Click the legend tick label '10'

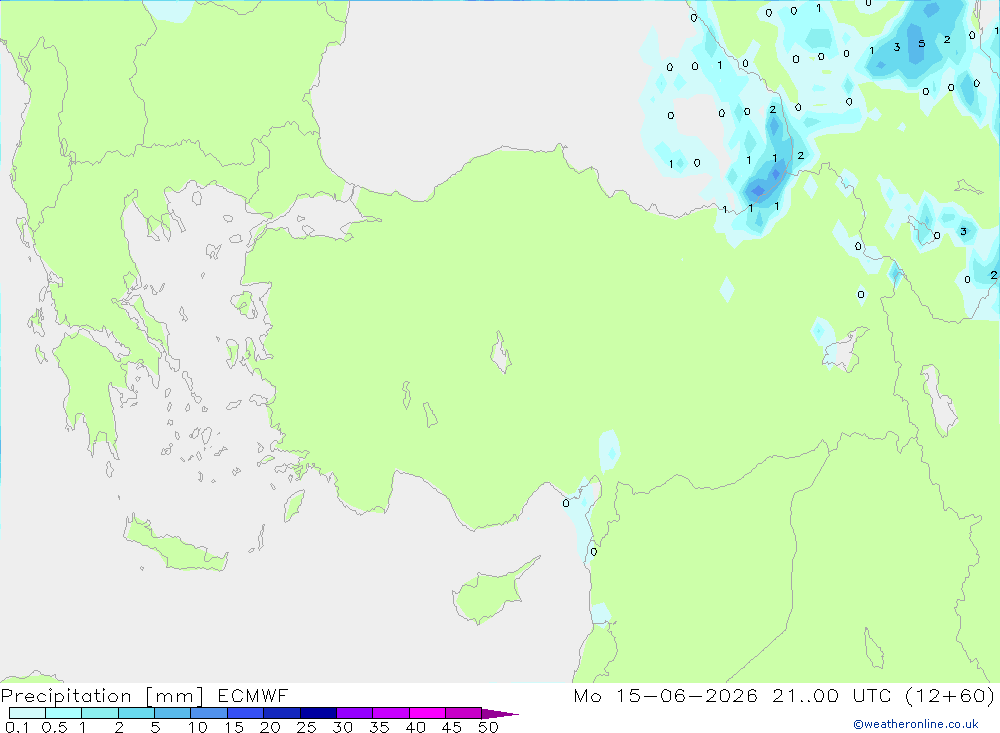point(198,727)
